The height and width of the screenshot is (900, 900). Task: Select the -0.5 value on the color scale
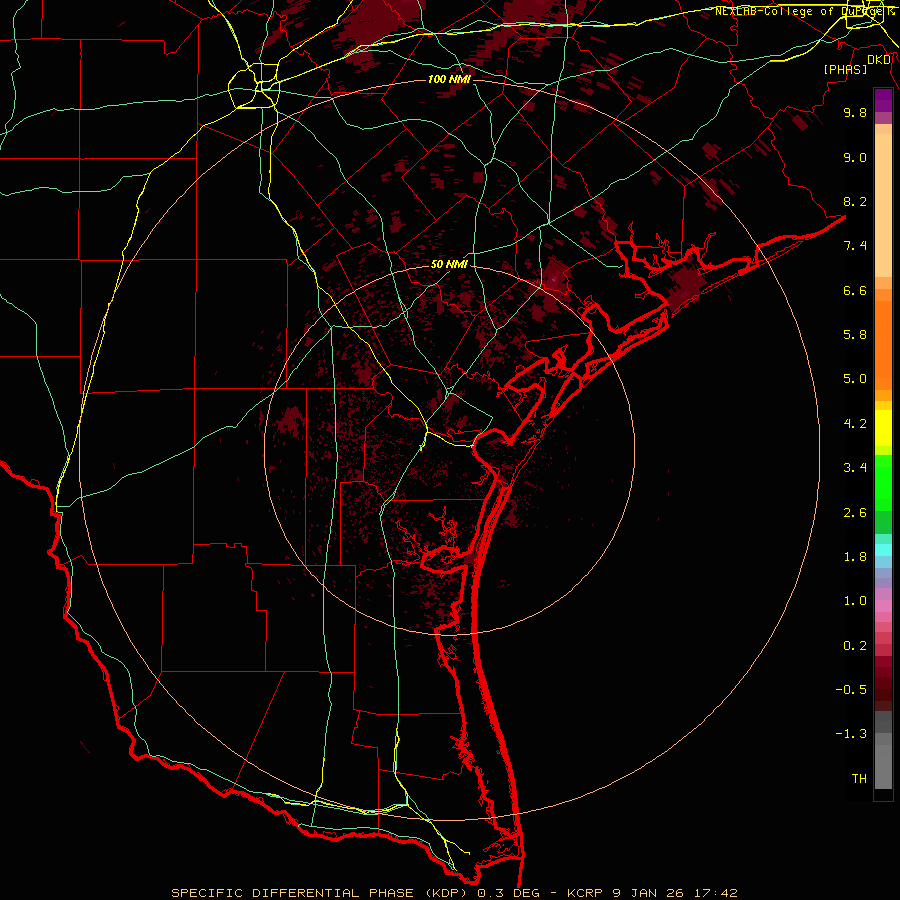pos(851,690)
